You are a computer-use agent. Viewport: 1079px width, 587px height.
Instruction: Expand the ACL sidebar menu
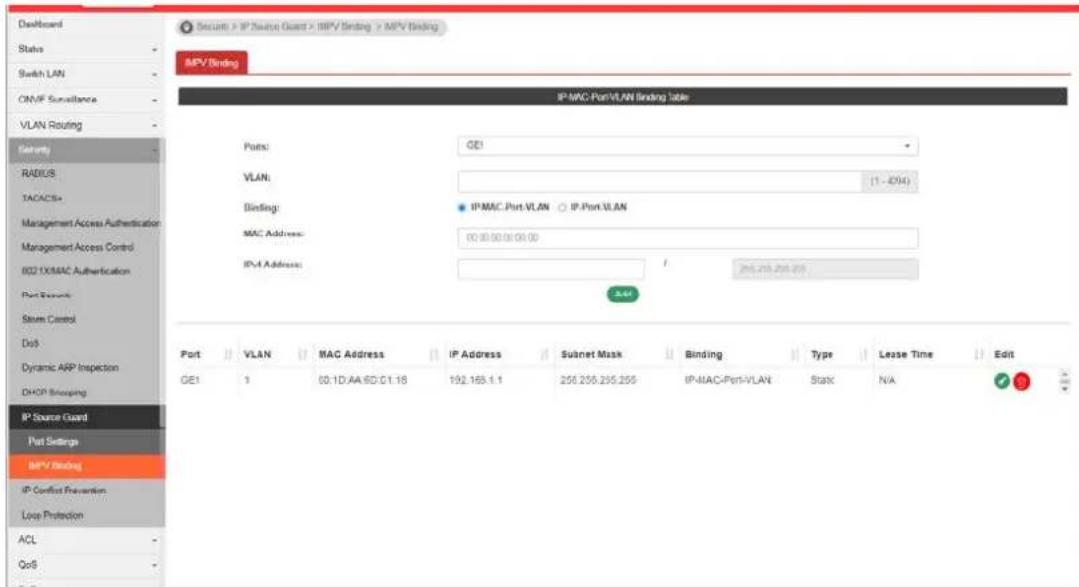point(86,540)
